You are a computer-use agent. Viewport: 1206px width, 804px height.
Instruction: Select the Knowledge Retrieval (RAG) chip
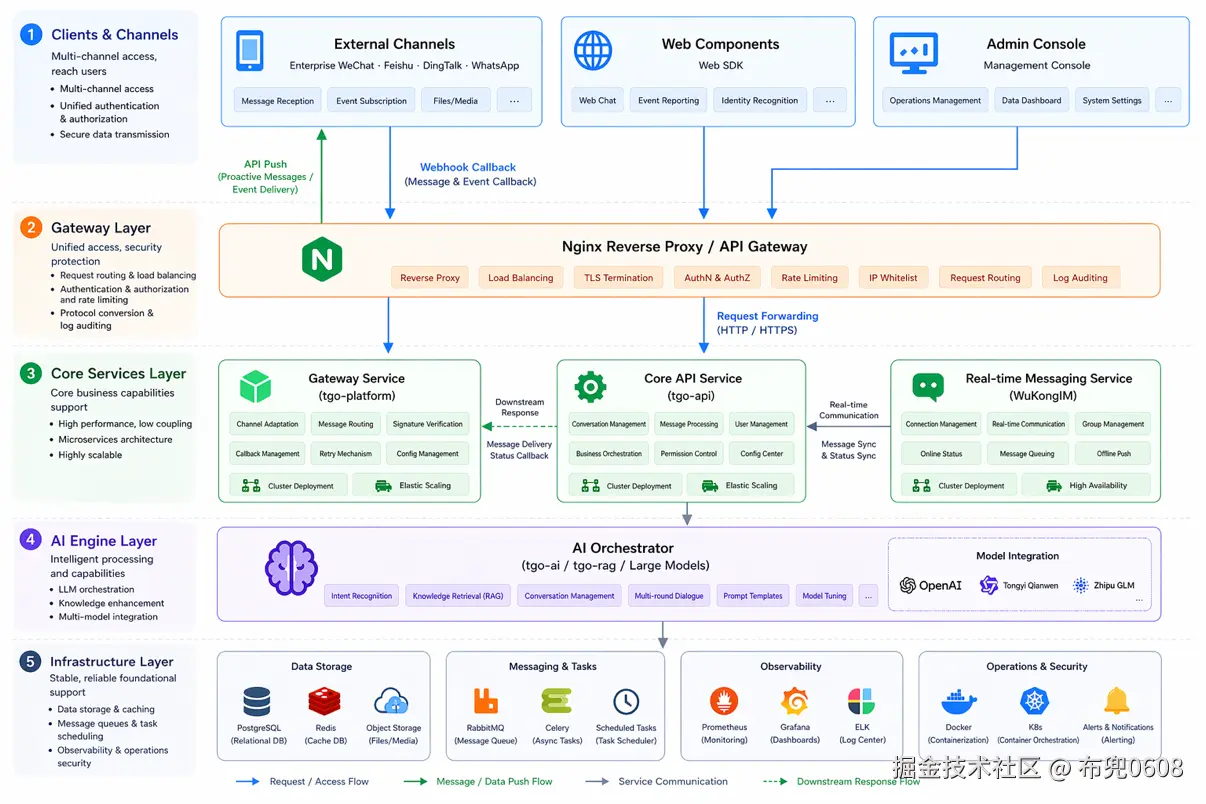(458, 596)
